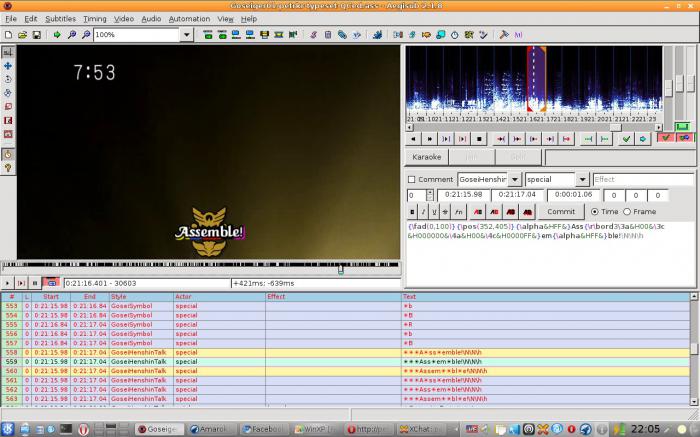The height and width of the screenshot is (437, 700).
Task: Open the Audio menu
Action: click(x=151, y=19)
